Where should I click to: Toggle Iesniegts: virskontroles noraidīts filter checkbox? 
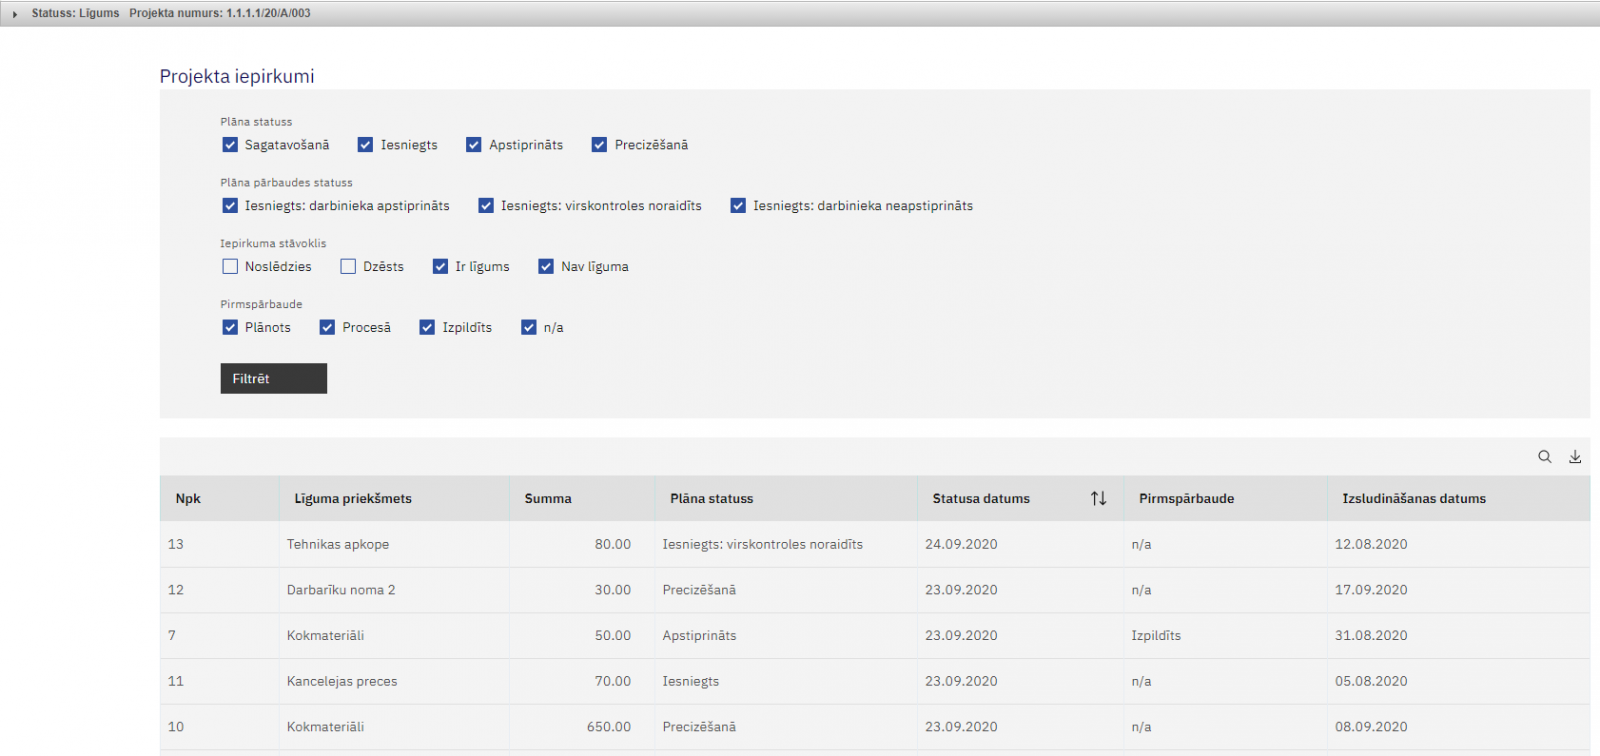point(486,206)
